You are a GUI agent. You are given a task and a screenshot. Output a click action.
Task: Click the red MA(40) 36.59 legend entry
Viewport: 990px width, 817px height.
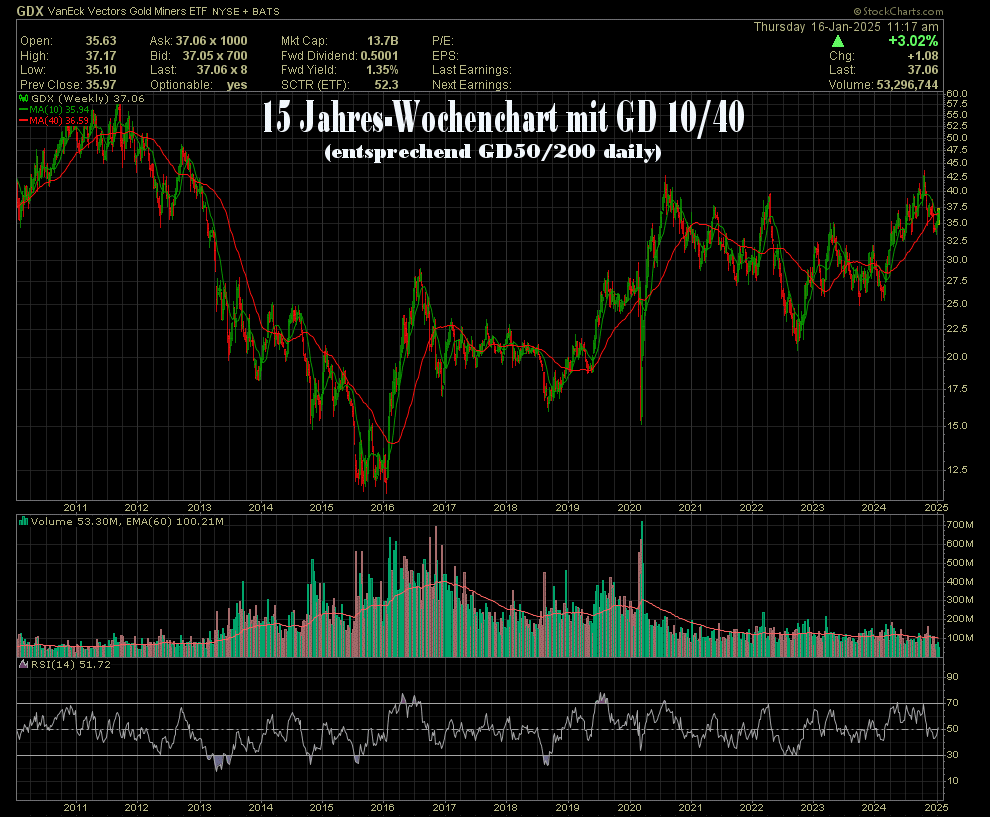[59, 120]
